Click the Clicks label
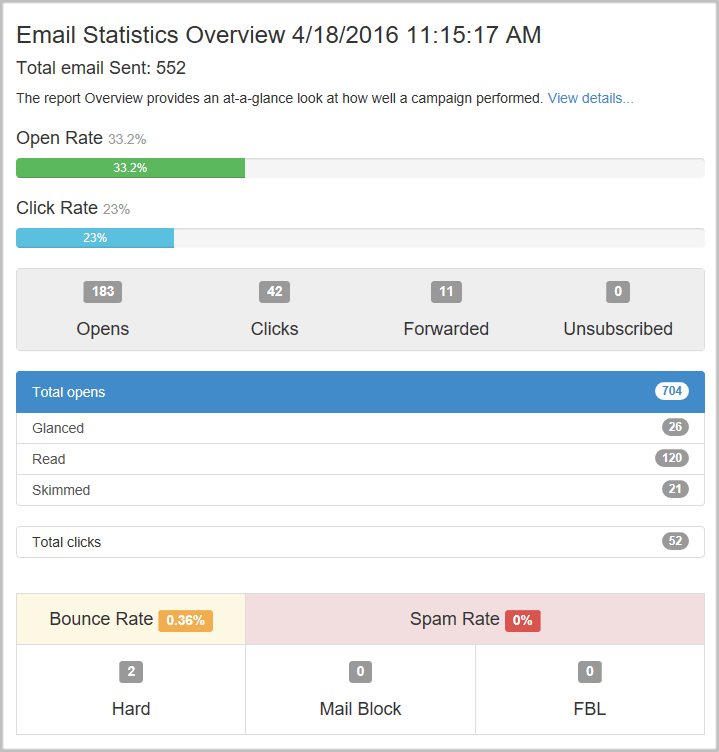Image resolution: width=719 pixels, height=752 pixels. 274,329
